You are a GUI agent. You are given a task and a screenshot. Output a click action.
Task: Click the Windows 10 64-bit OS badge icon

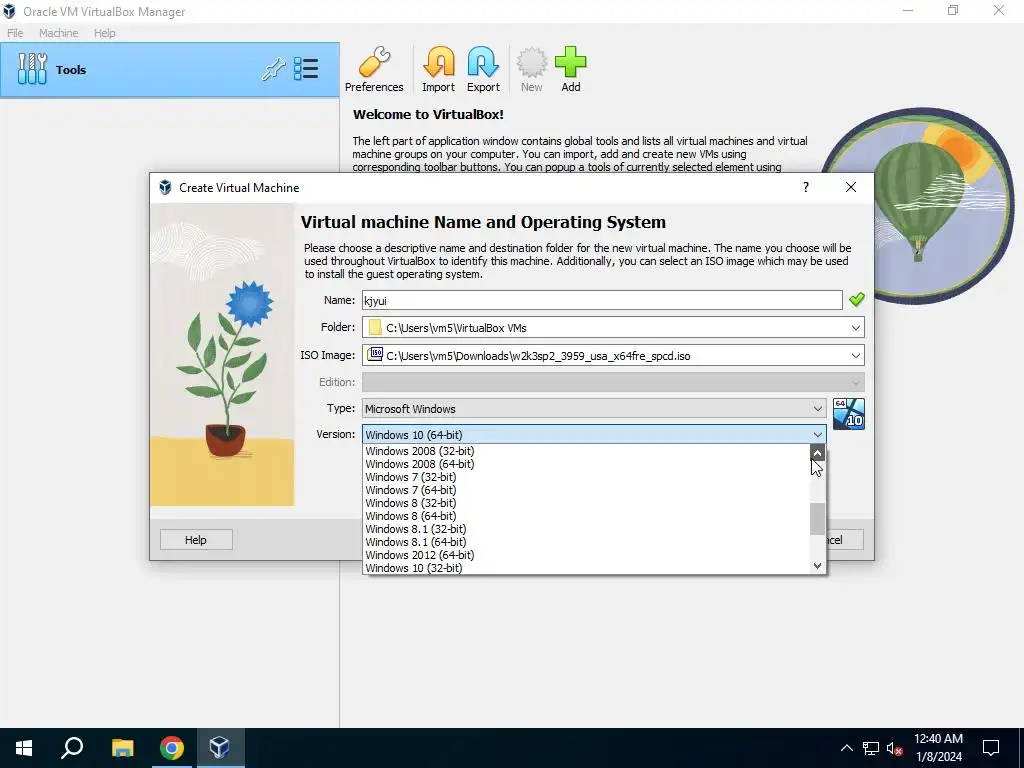849,414
